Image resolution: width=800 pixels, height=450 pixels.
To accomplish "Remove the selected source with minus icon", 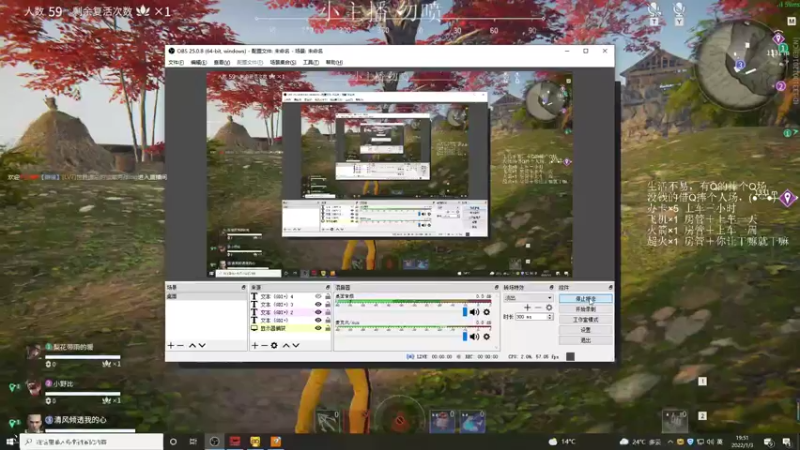I will [264, 345].
